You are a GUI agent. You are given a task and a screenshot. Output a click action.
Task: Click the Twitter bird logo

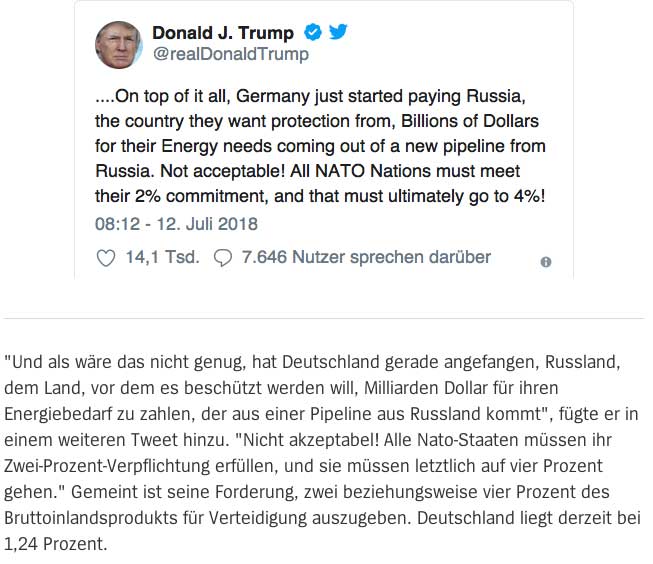coord(338,33)
